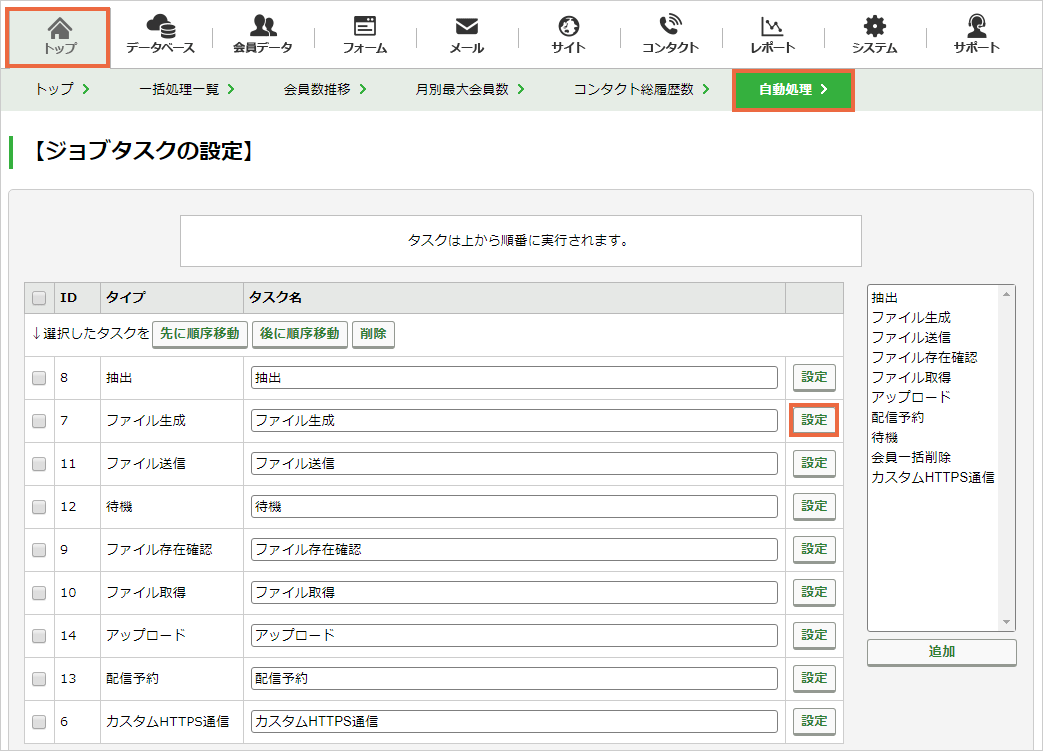Open the 一括処理一覧 submenu tab
Screen dimensions: 1043x751
point(187,89)
